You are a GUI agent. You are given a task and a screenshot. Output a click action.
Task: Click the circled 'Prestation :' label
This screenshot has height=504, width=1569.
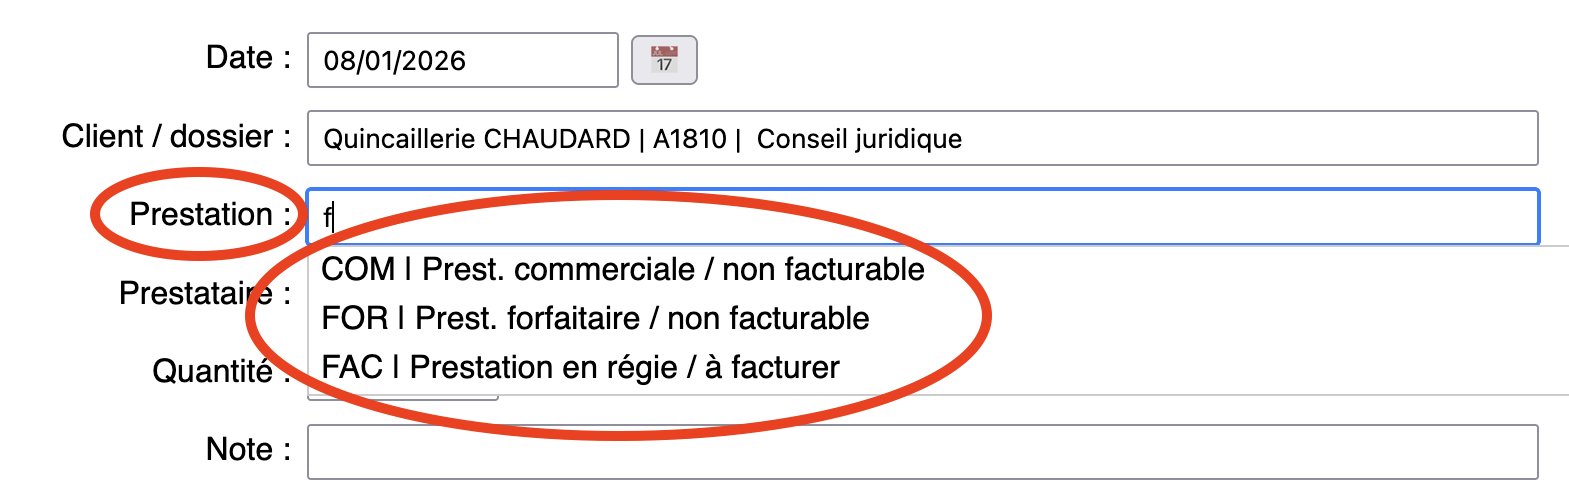click(x=210, y=214)
